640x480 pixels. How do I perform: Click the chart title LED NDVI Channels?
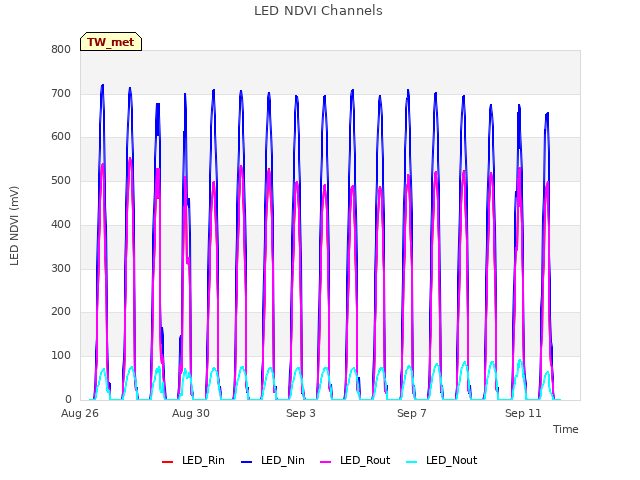click(318, 11)
